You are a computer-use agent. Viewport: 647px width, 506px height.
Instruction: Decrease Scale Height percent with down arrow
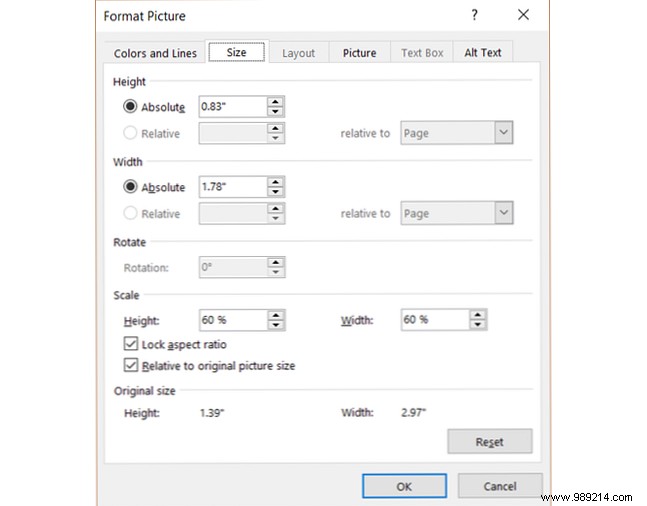(x=276, y=325)
